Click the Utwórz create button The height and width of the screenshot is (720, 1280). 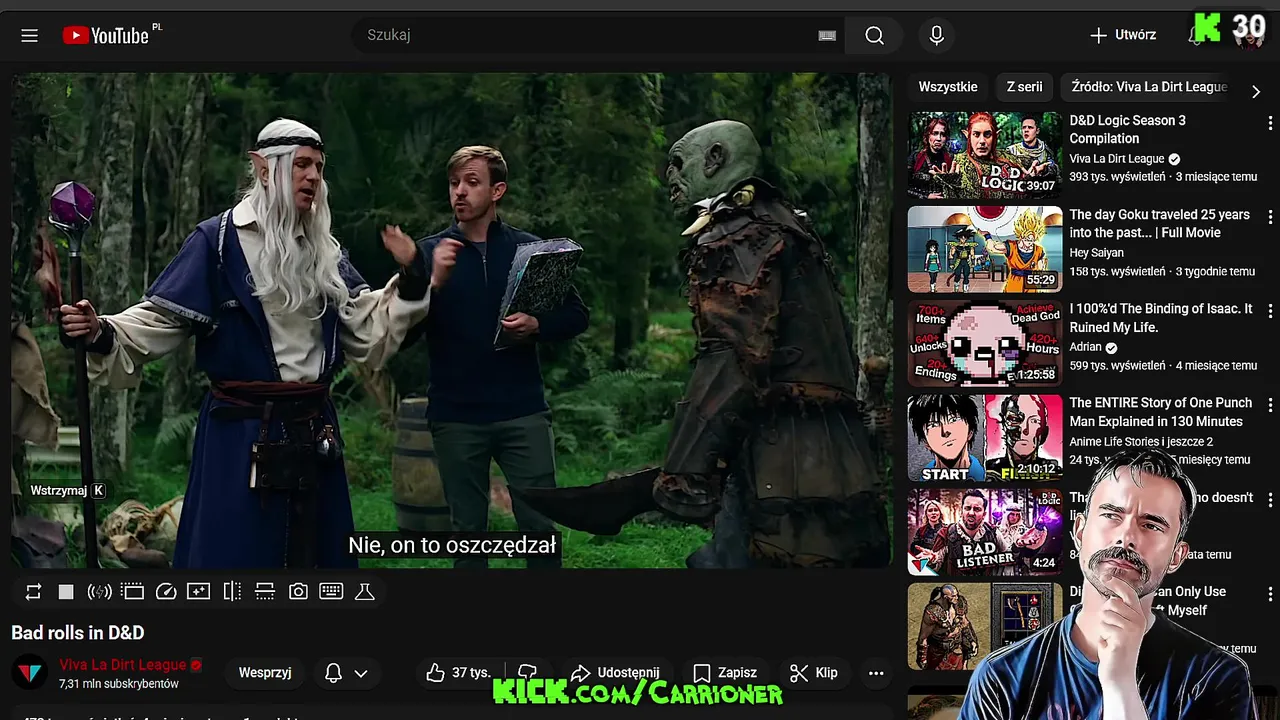tap(1123, 35)
